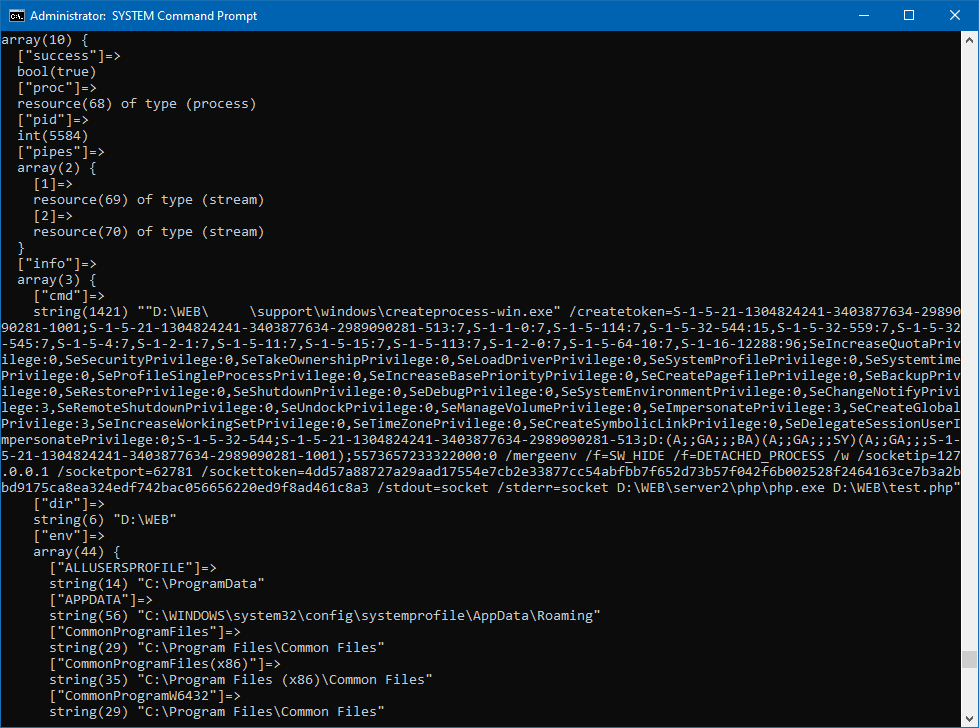979x728 pixels.
Task: Click 'resource(68) of type (process)' line
Action: point(137,104)
